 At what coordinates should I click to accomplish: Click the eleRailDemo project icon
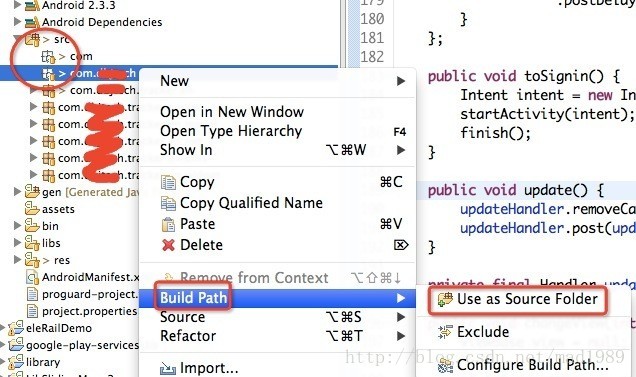[16, 328]
